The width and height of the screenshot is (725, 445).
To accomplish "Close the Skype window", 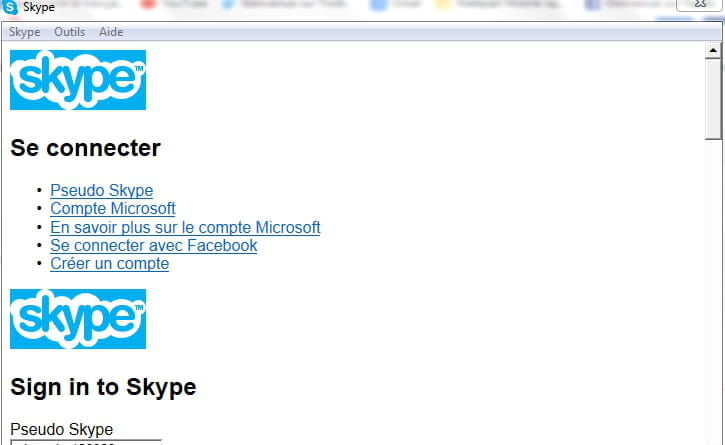I will point(700,5).
